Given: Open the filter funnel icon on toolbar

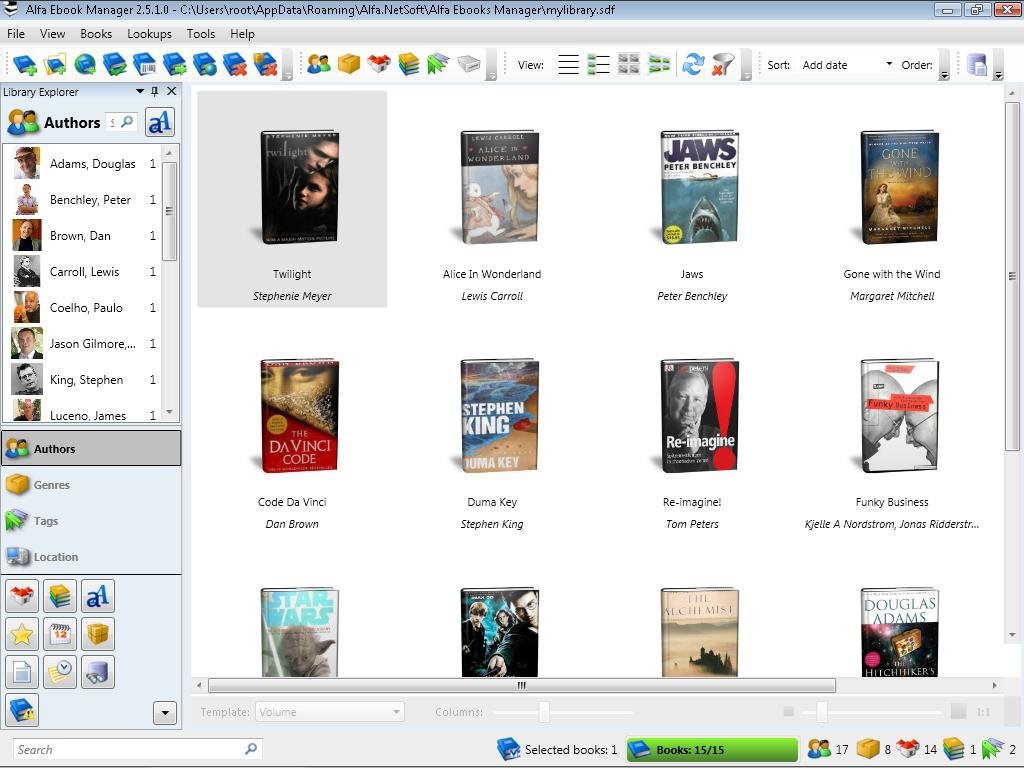Looking at the screenshot, I should click(722, 64).
